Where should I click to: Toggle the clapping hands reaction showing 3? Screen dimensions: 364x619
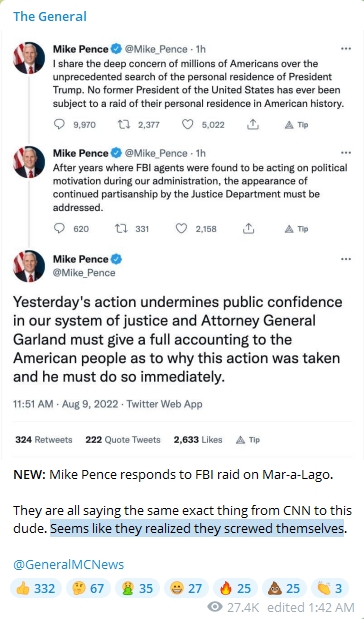click(330, 589)
